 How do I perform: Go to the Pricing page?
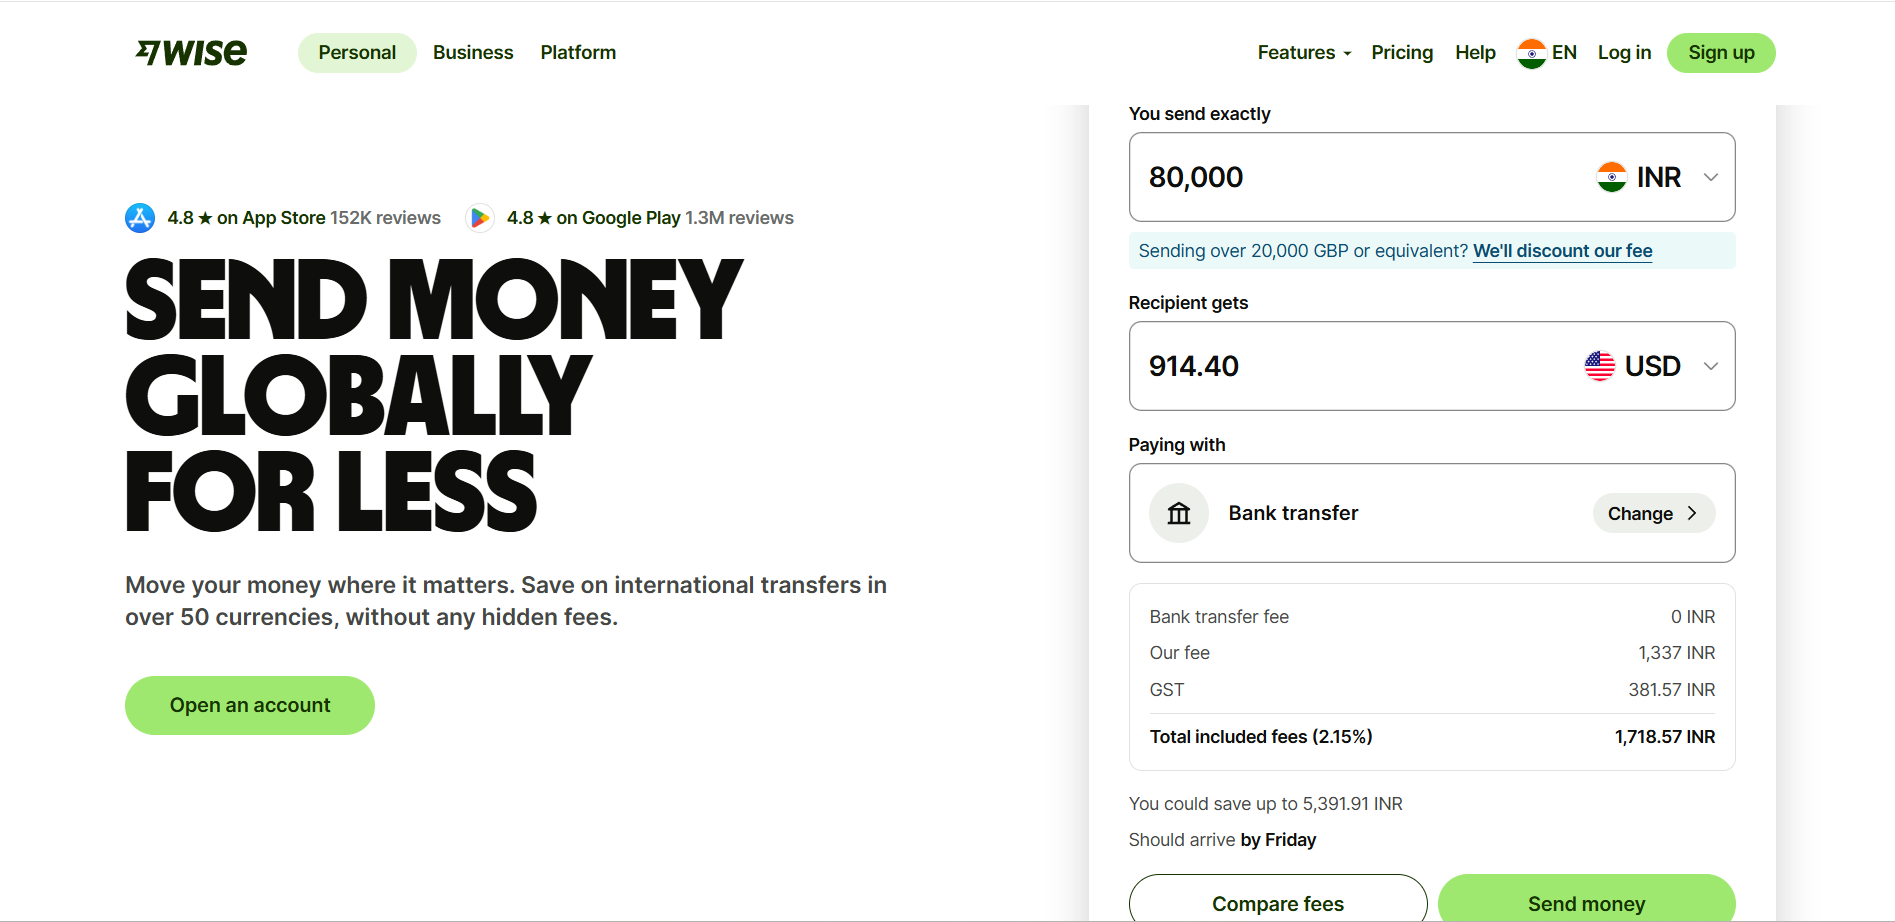(x=1402, y=53)
